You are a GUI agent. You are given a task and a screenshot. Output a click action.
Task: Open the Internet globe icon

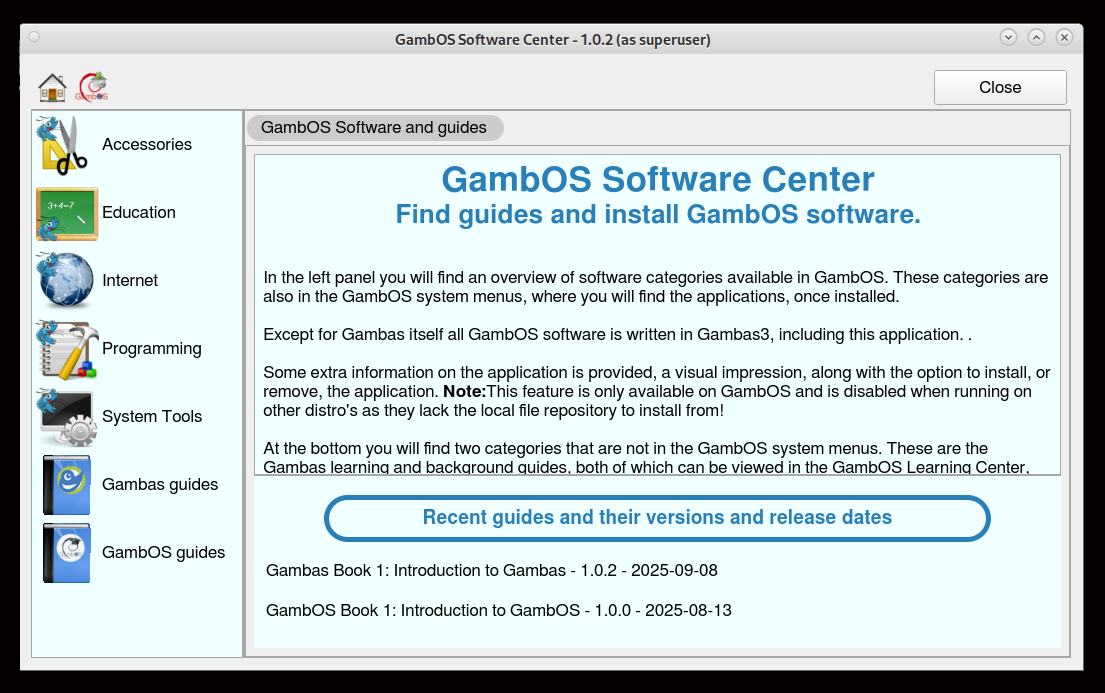[66, 281]
